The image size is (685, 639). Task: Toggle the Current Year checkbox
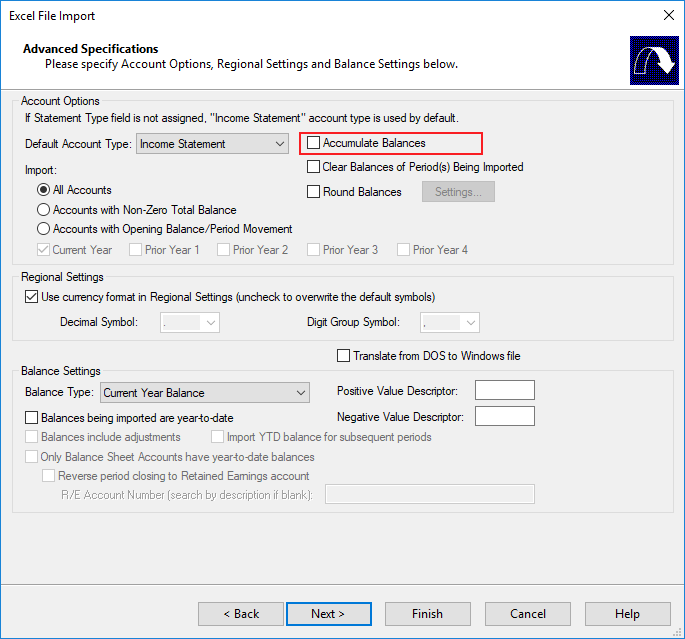click(43, 250)
